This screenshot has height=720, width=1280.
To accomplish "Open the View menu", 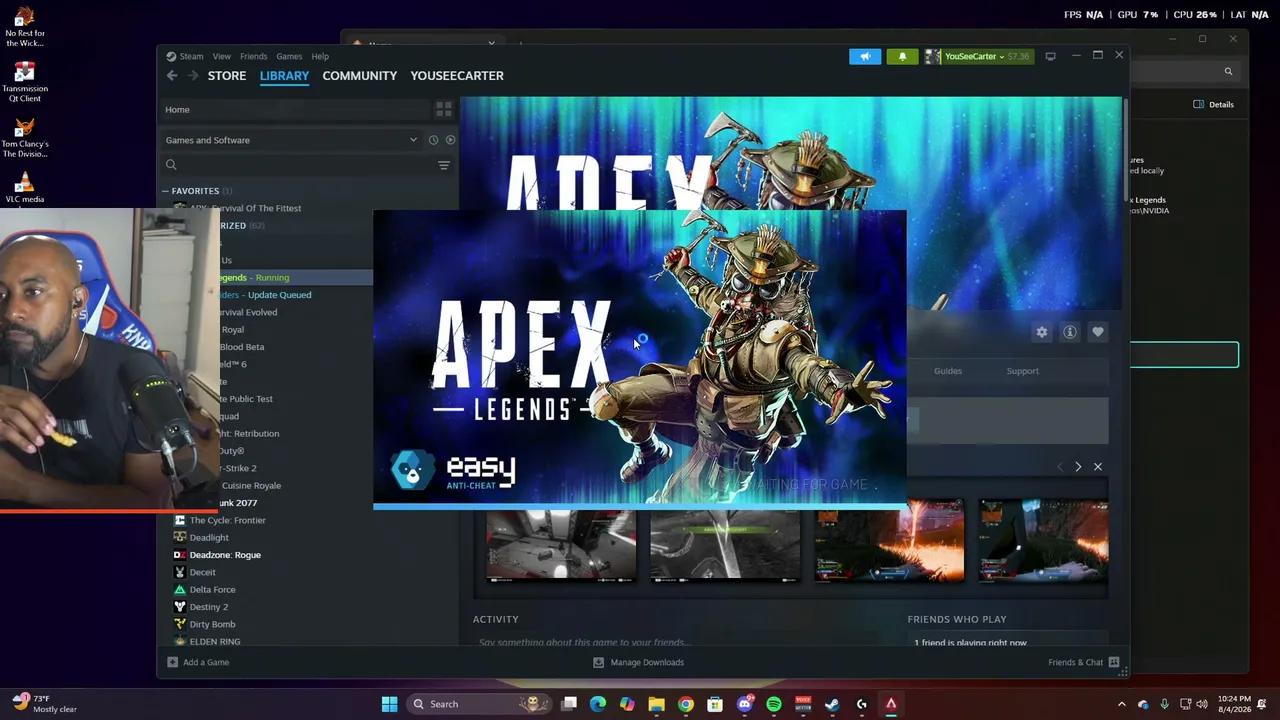I will [x=222, y=56].
